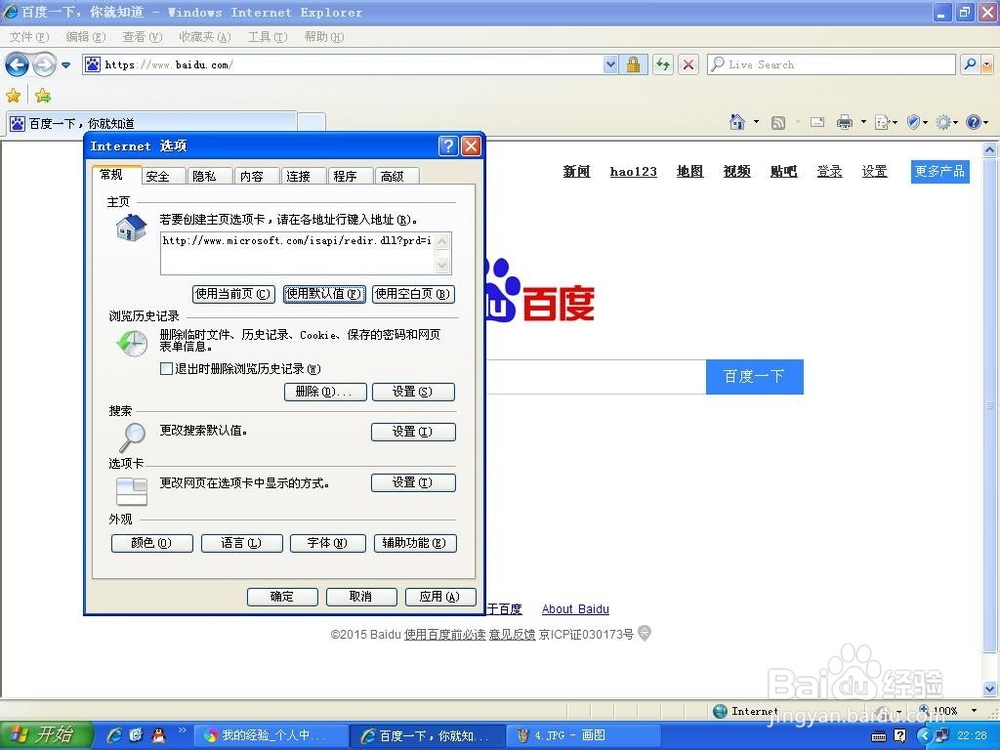Click the Live Search input box
Image resolution: width=1000 pixels, height=750 pixels.
[831, 64]
